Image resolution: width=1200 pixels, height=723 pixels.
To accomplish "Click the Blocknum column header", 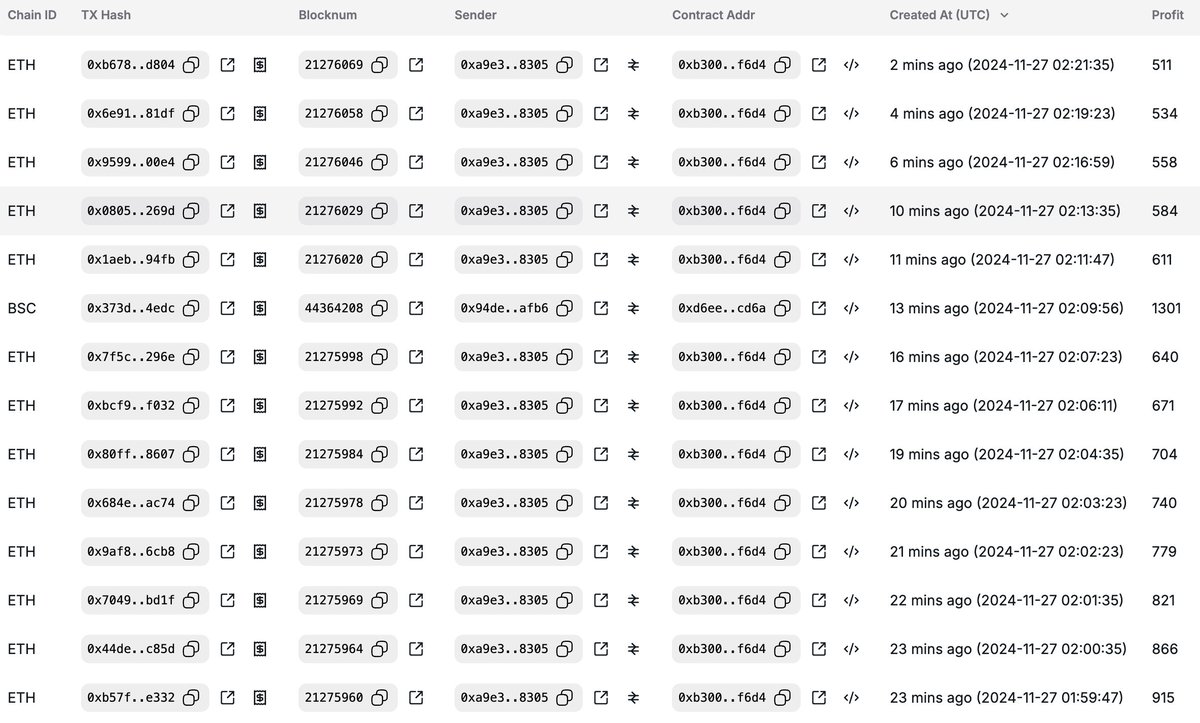I will (328, 15).
